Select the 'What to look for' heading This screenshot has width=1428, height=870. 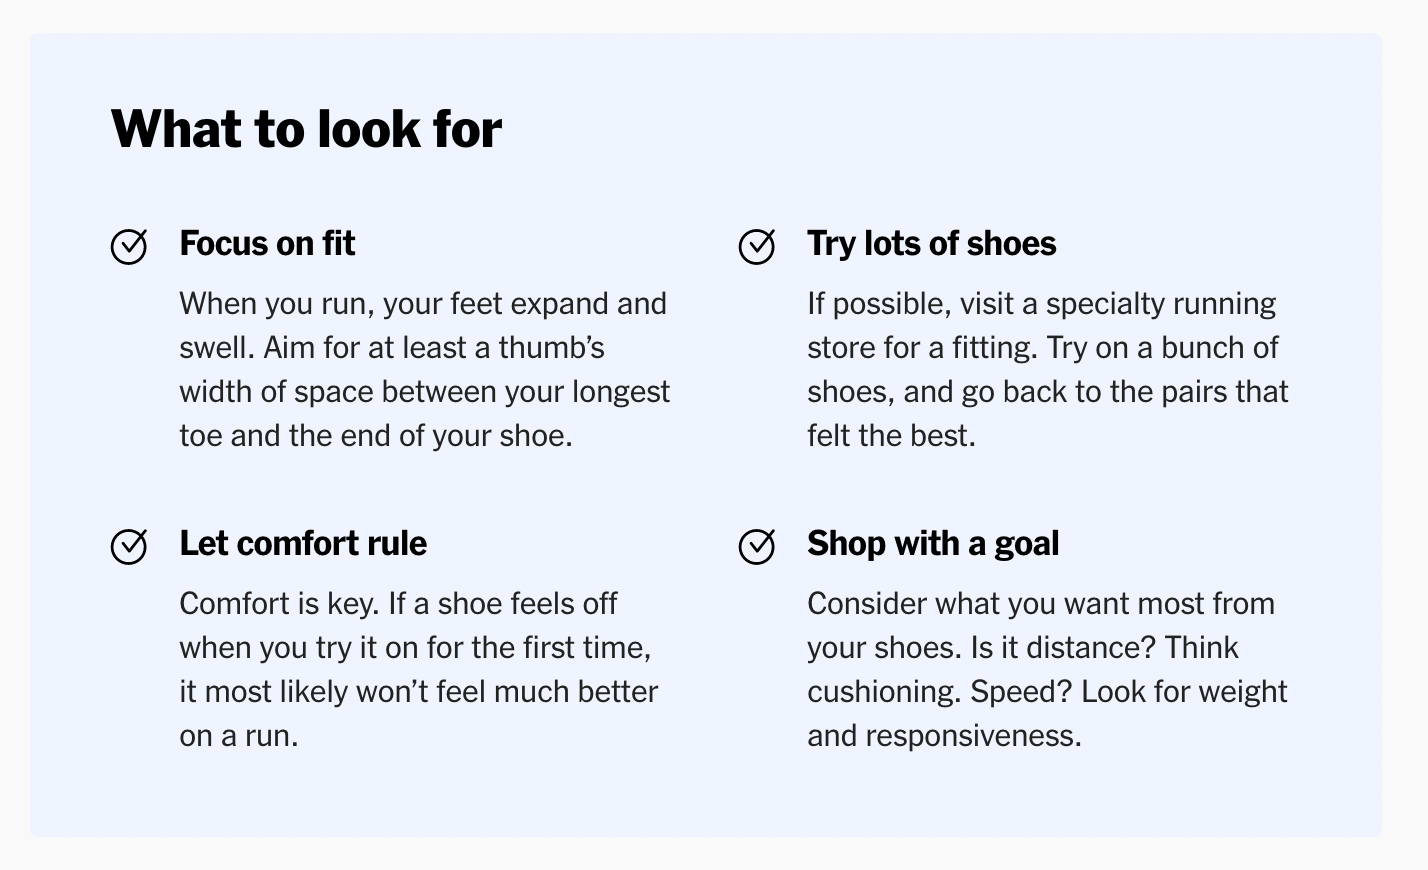point(306,129)
